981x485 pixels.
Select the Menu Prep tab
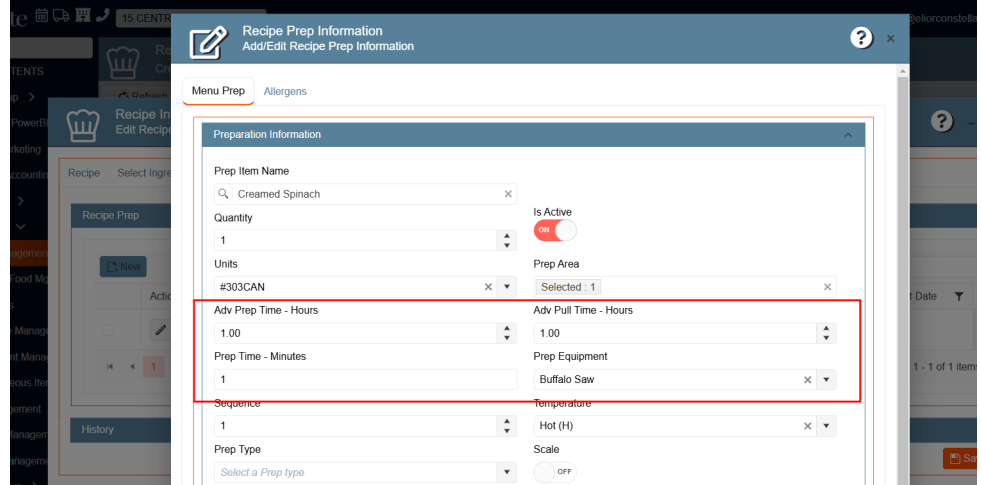click(218, 91)
